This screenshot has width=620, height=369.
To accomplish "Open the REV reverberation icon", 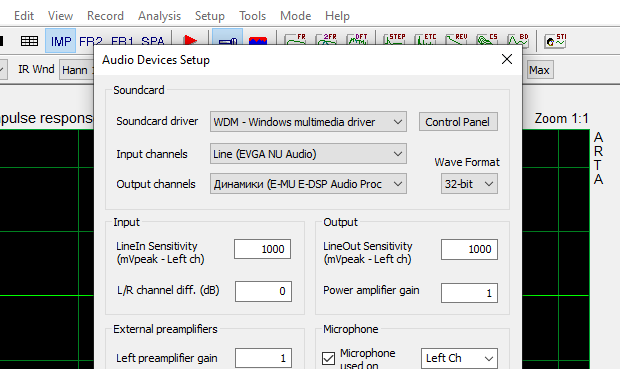I will pos(456,39).
